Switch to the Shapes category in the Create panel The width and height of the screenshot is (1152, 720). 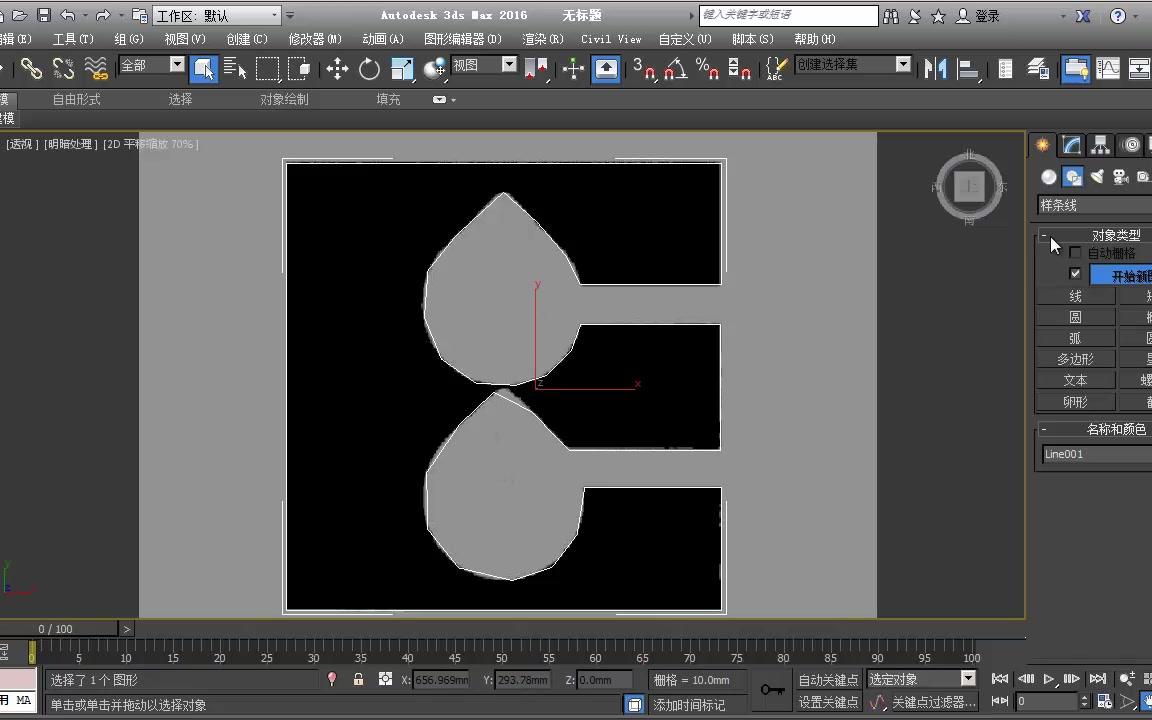pyautogui.click(x=1072, y=176)
